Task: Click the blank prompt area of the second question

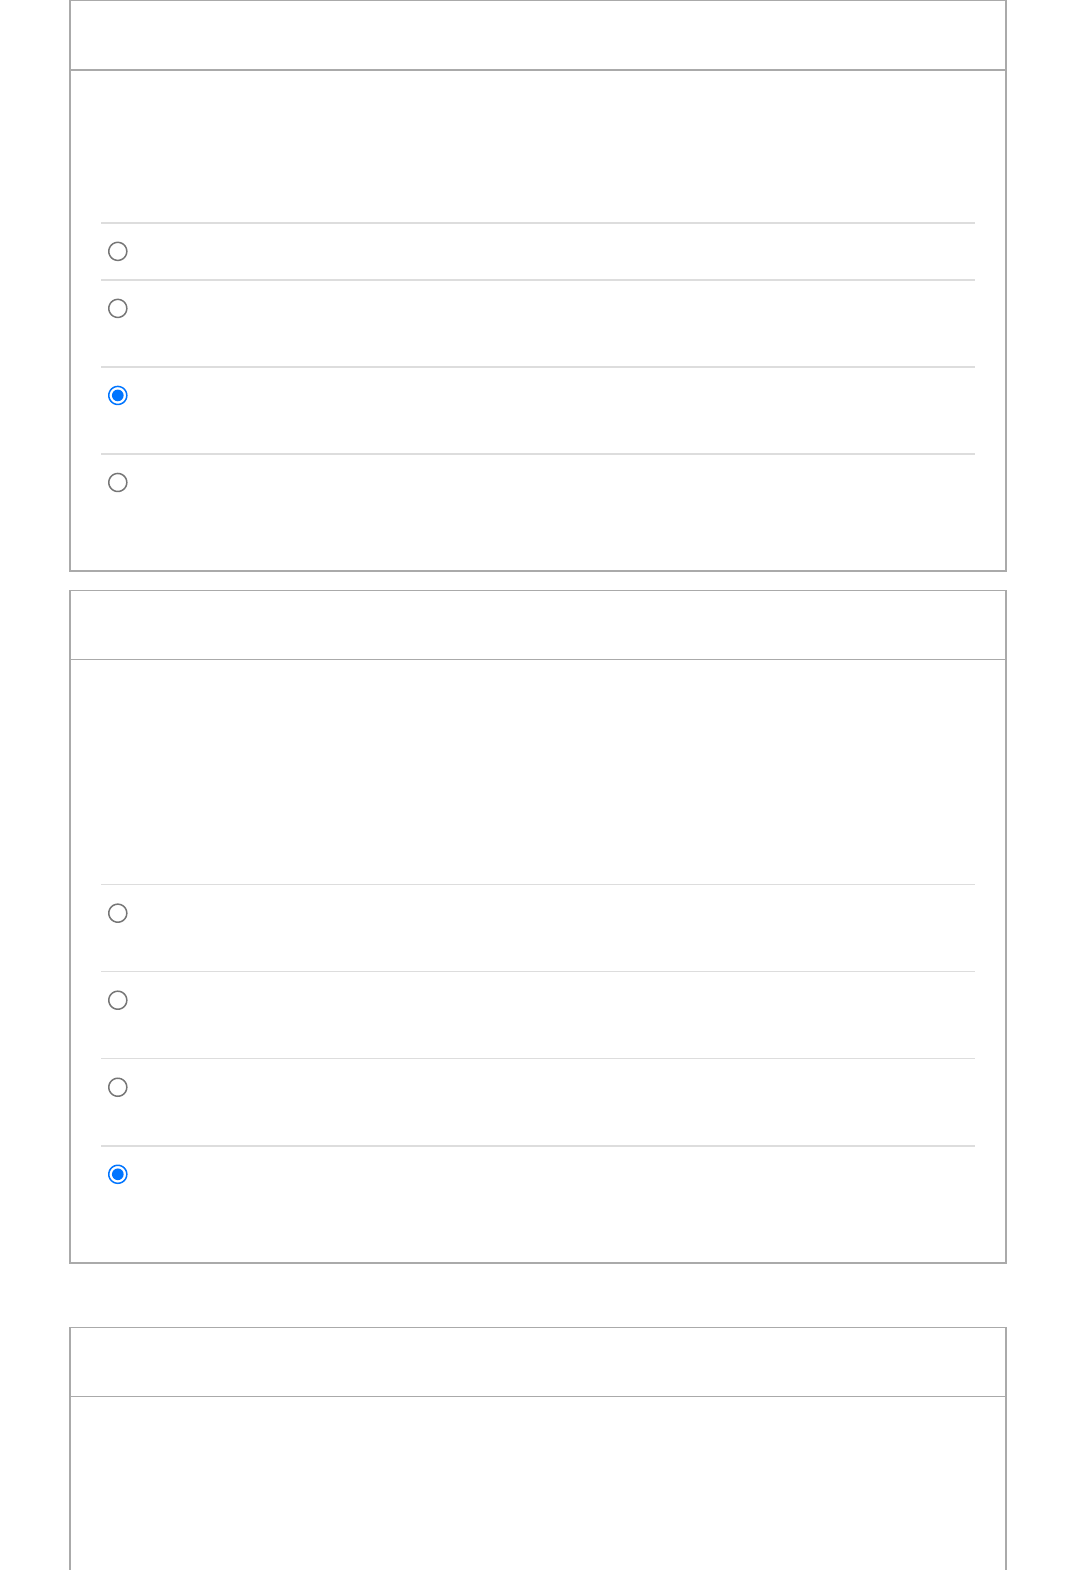Action: pos(538,771)
